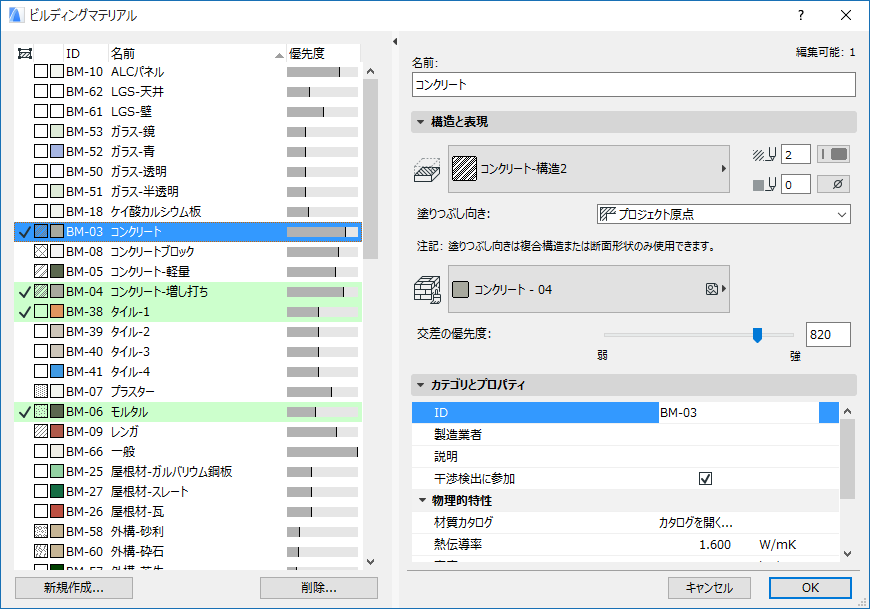Viewport: 870px width, 609px height.
Task: Click the dotted fill icon of BM-07 プラスター
Action: (x=41, y=391)
